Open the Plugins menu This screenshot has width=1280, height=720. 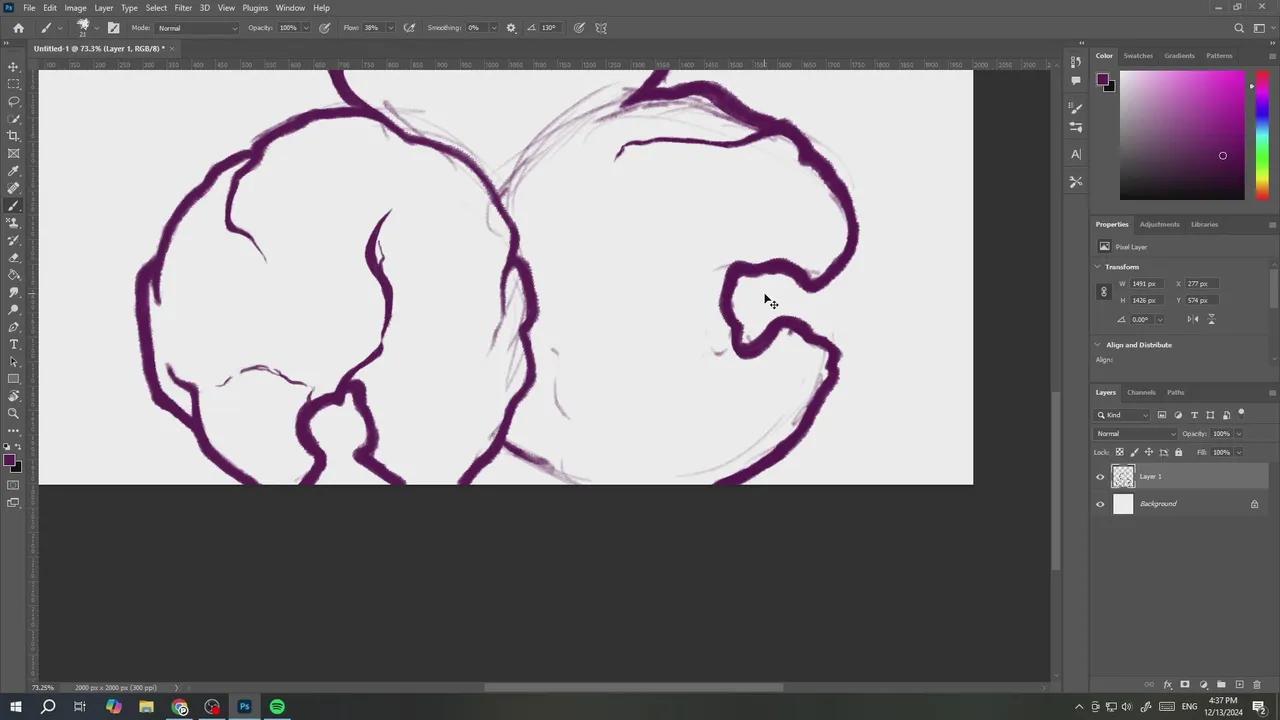[x=255, y=8]
